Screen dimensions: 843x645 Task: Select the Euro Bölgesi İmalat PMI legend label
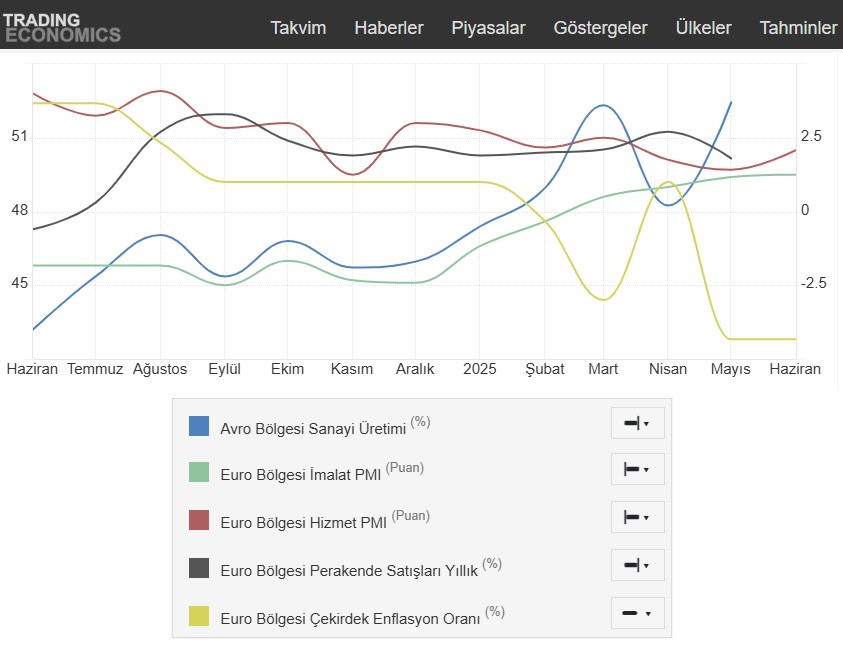coord(301,475)
